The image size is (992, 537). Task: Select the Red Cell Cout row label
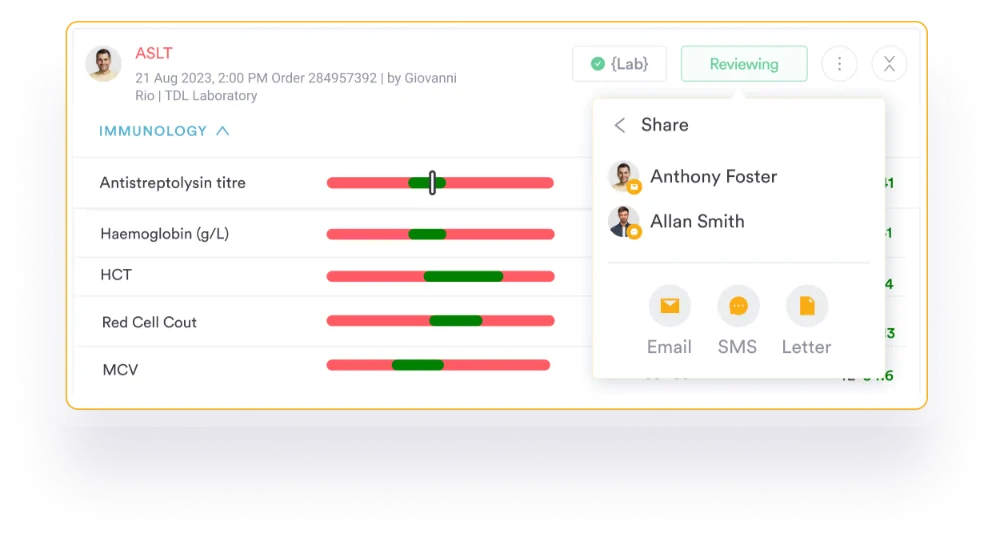point(149,322)
